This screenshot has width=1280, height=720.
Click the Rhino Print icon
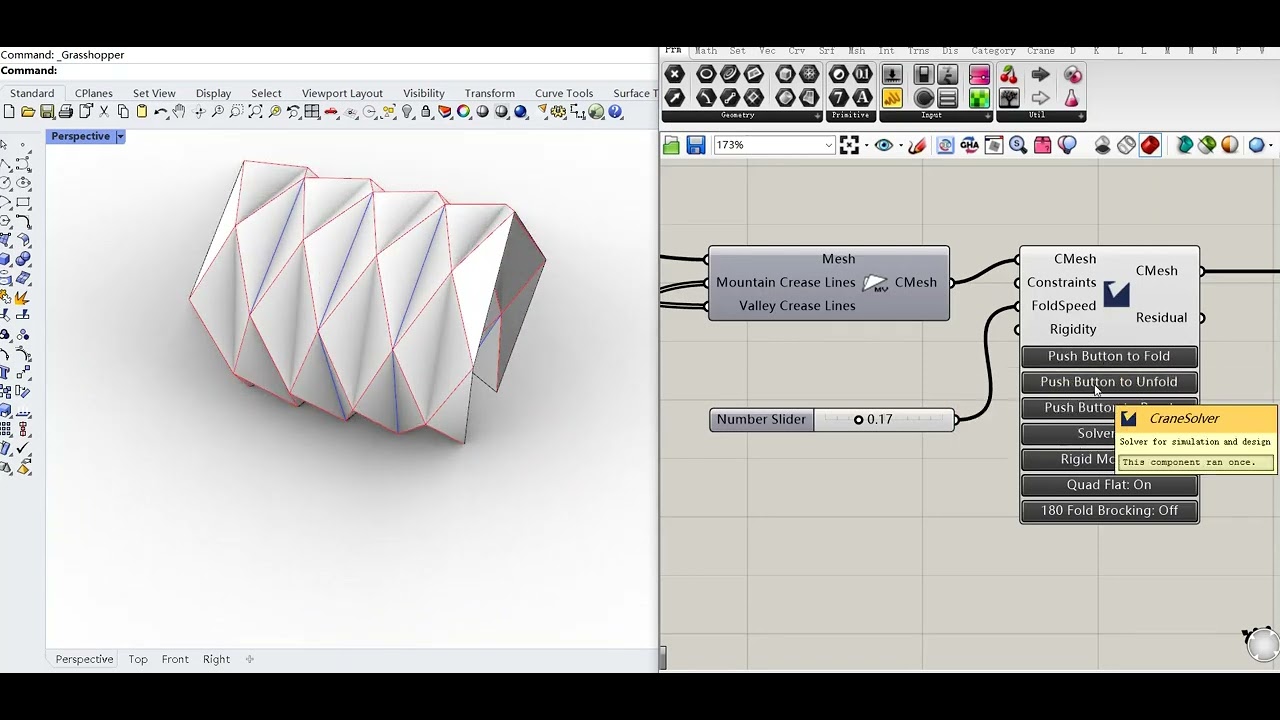coord(66,112)
